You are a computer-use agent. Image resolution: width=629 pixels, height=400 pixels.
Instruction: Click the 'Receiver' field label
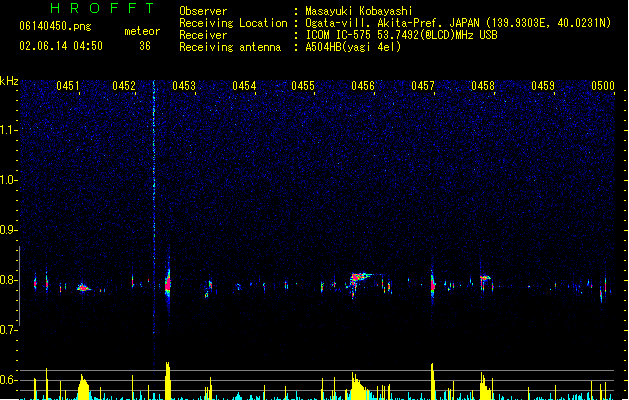[203, 35]
